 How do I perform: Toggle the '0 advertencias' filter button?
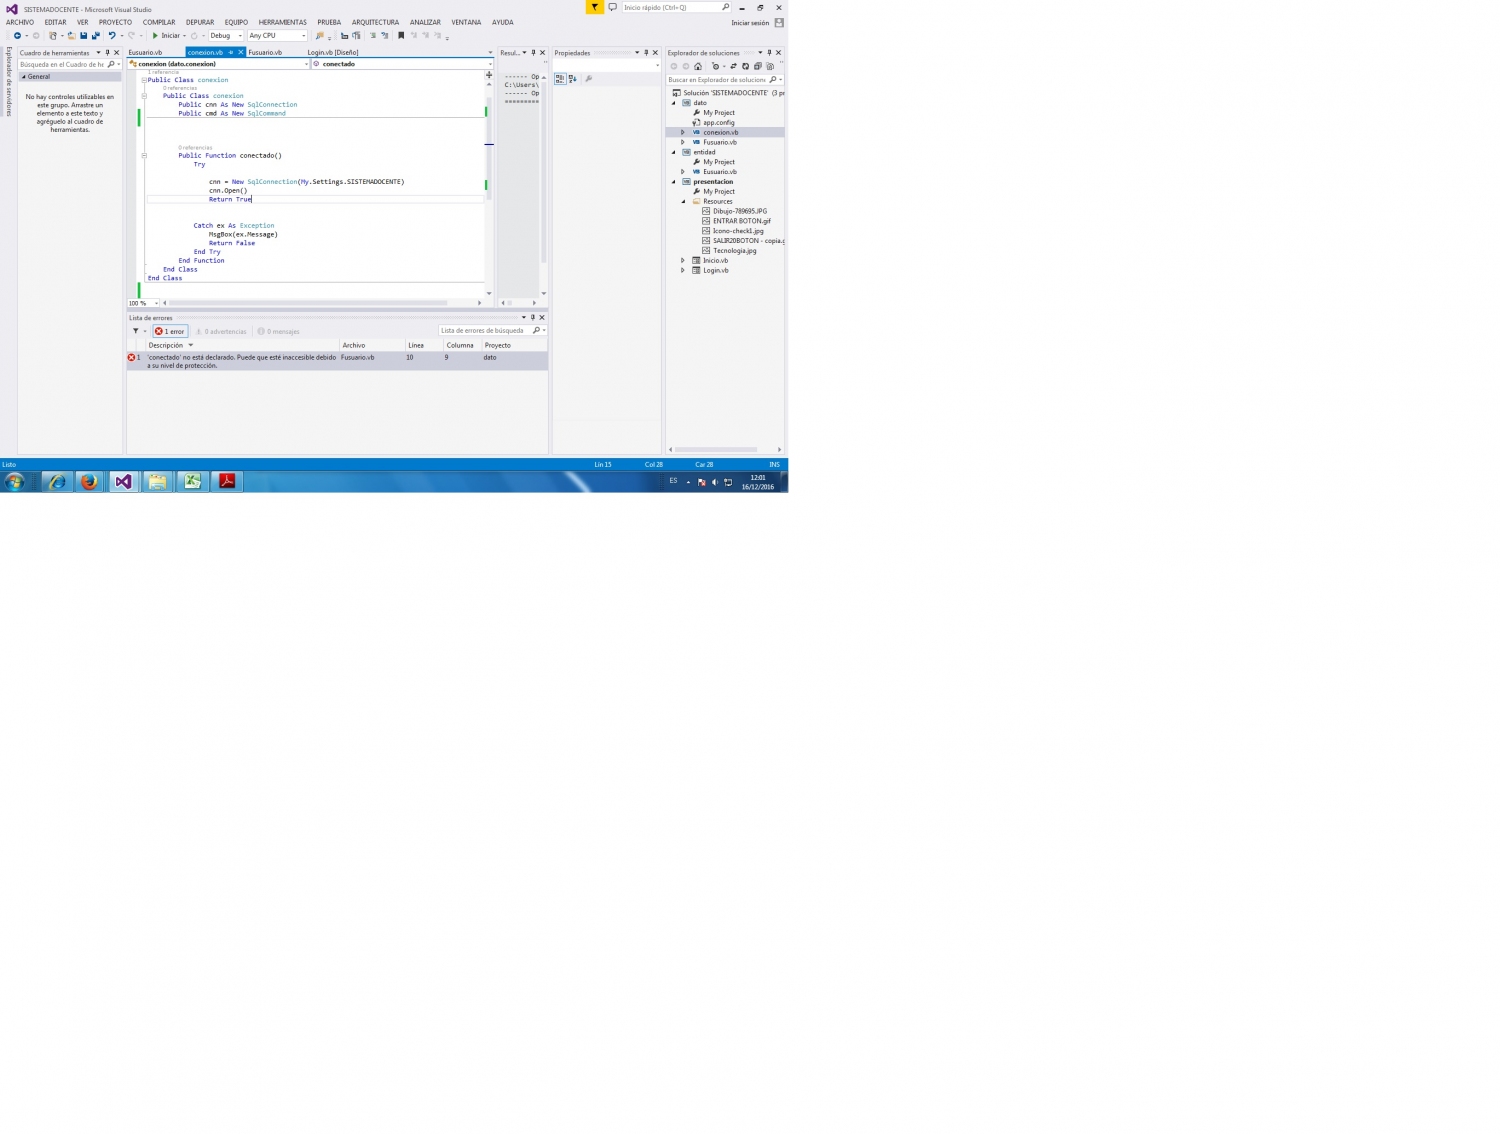(x=221, y=331)
